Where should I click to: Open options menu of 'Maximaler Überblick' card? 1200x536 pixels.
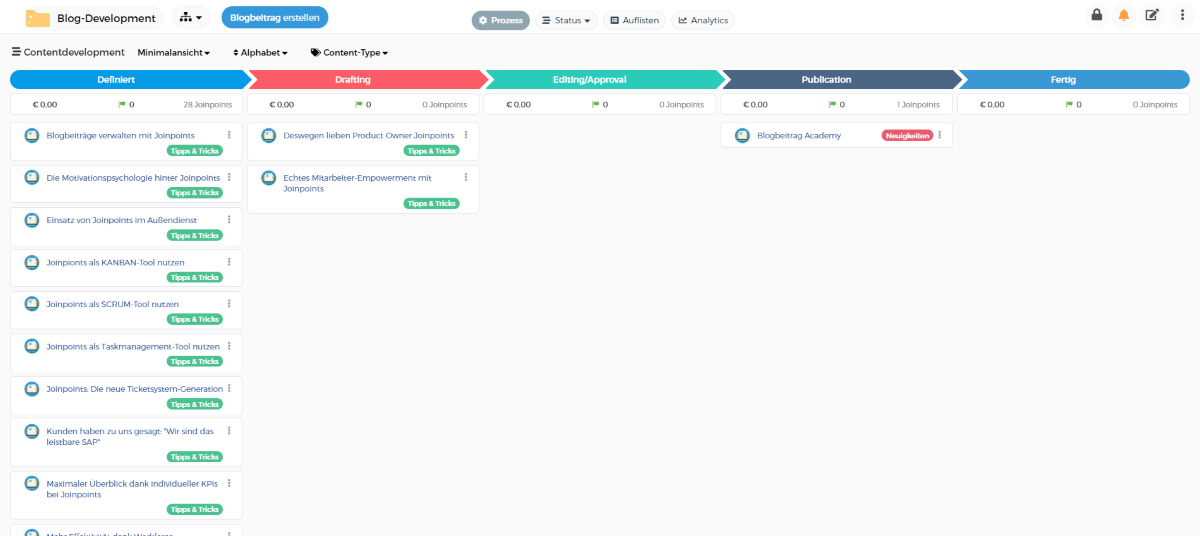point(229,483)
